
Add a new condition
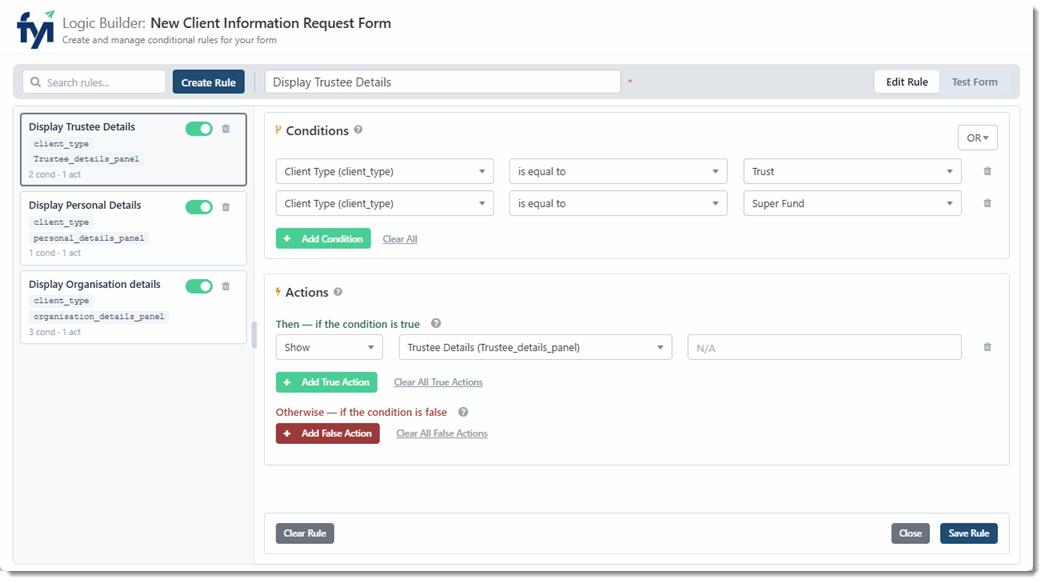[x=323, y=239]
